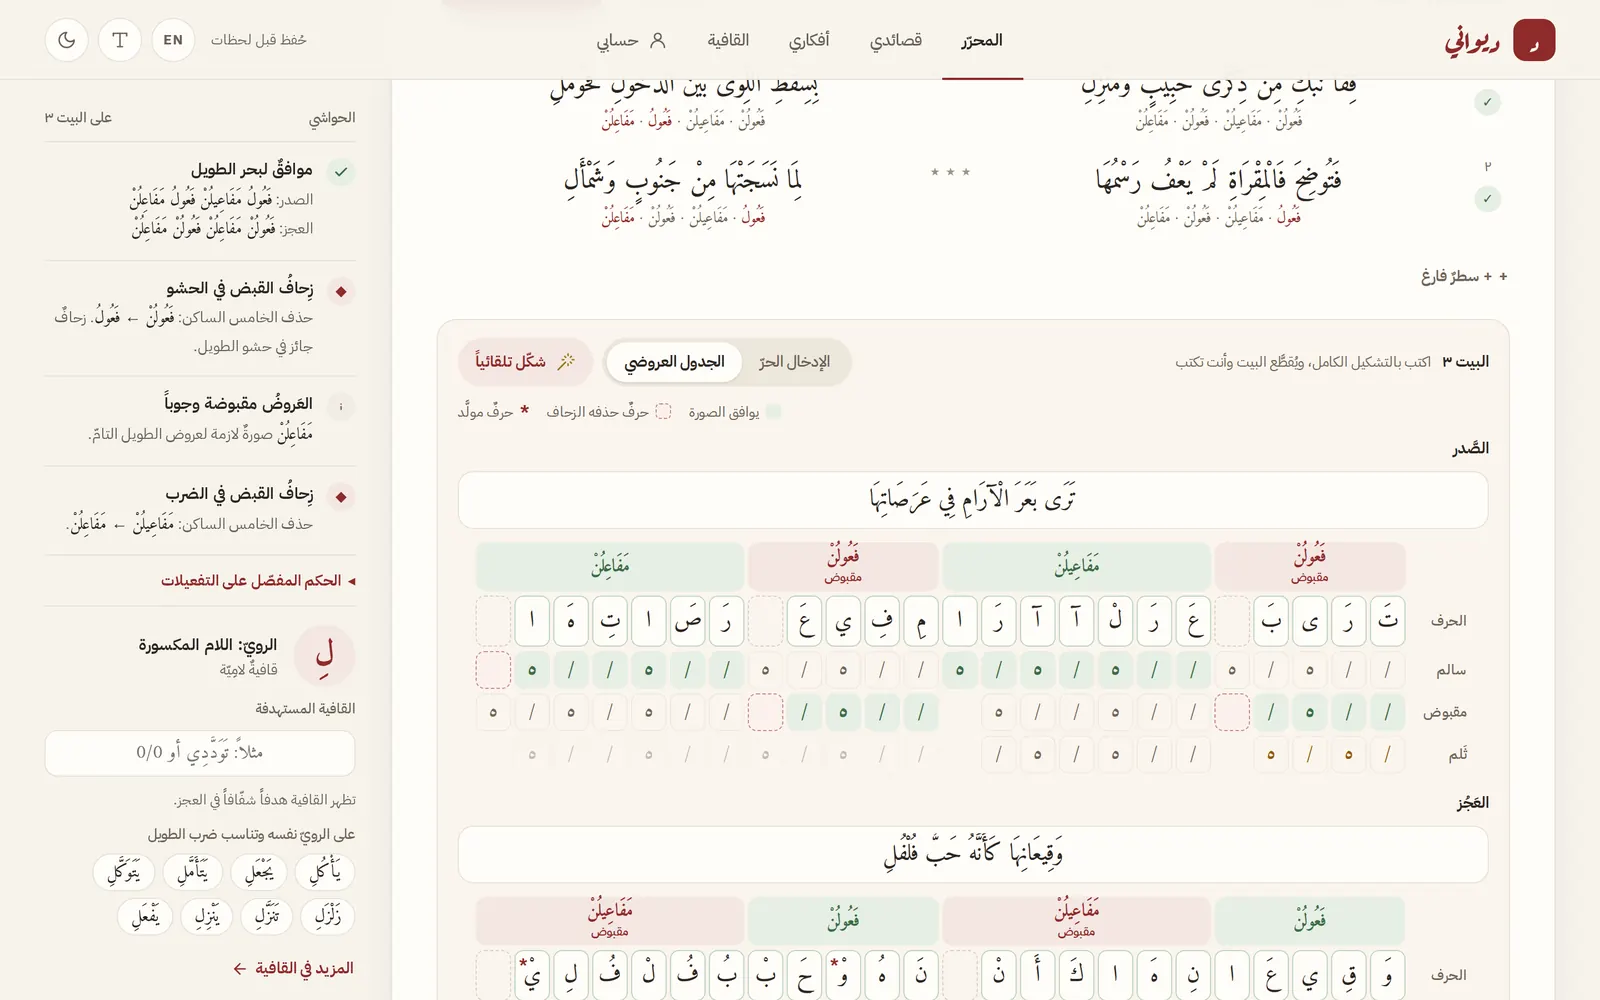This screenshot has height=1000, width=1600.
Task: Switch to الجدول العروضي view
Action: [674, 362]
